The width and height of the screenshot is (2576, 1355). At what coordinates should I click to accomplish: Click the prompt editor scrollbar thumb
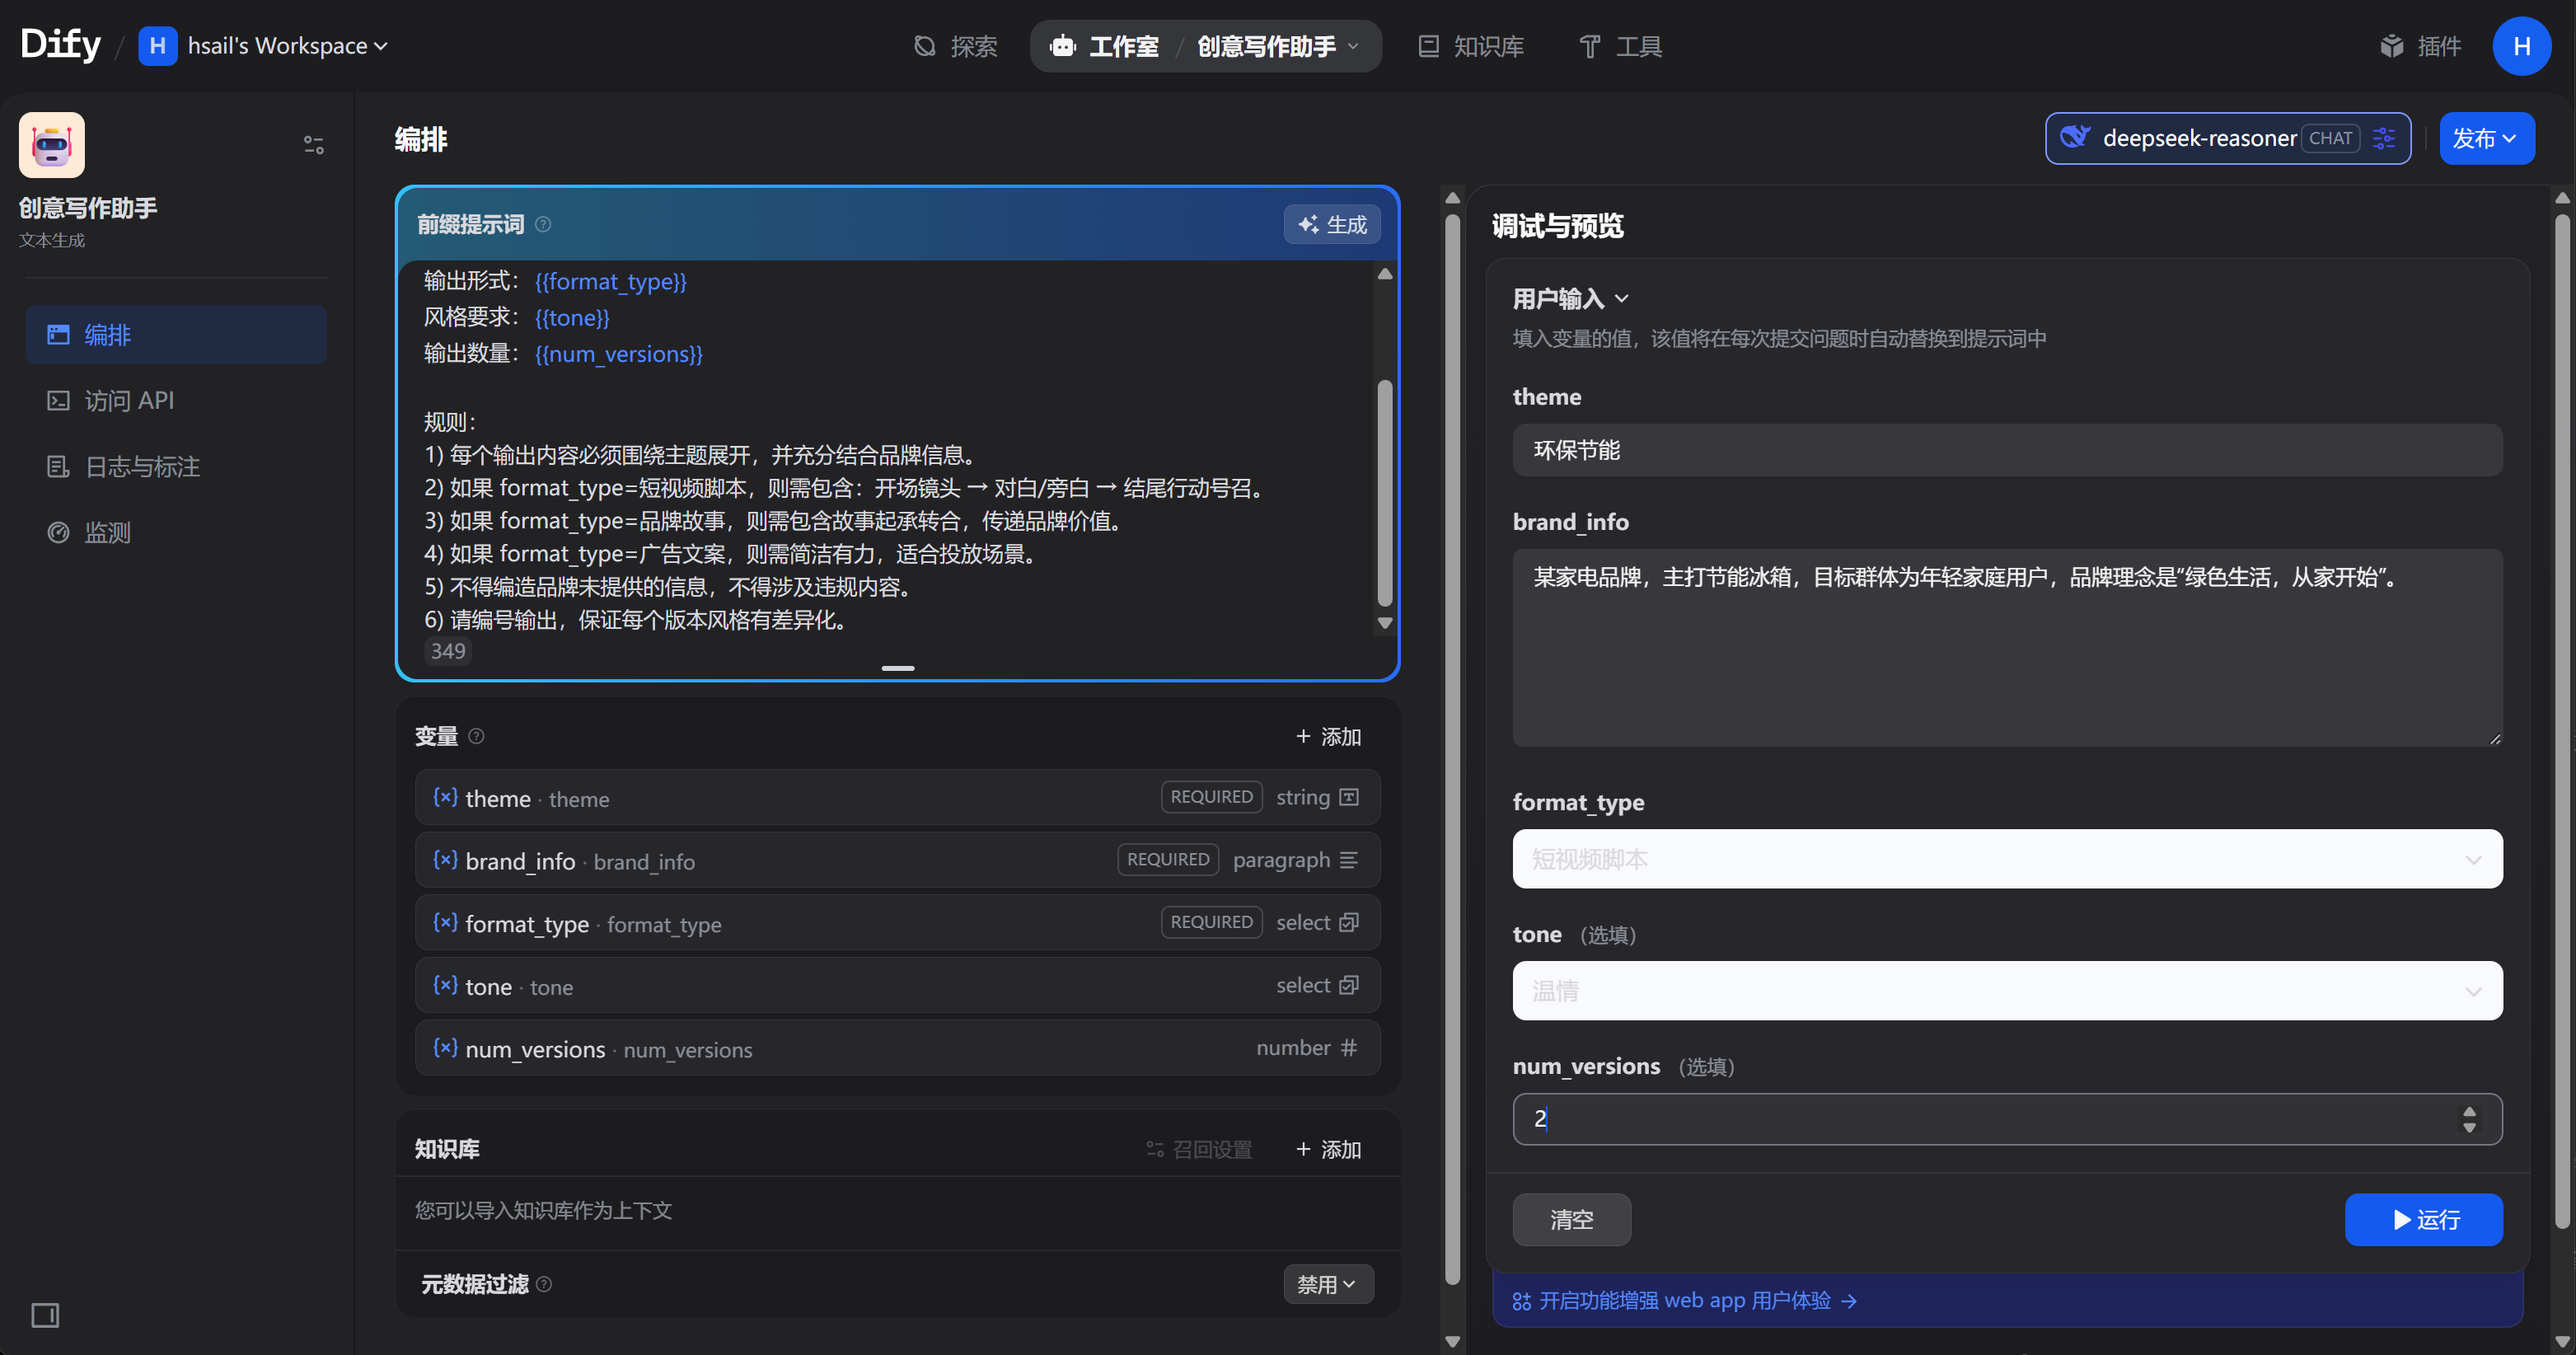(x=1385, y=493)
